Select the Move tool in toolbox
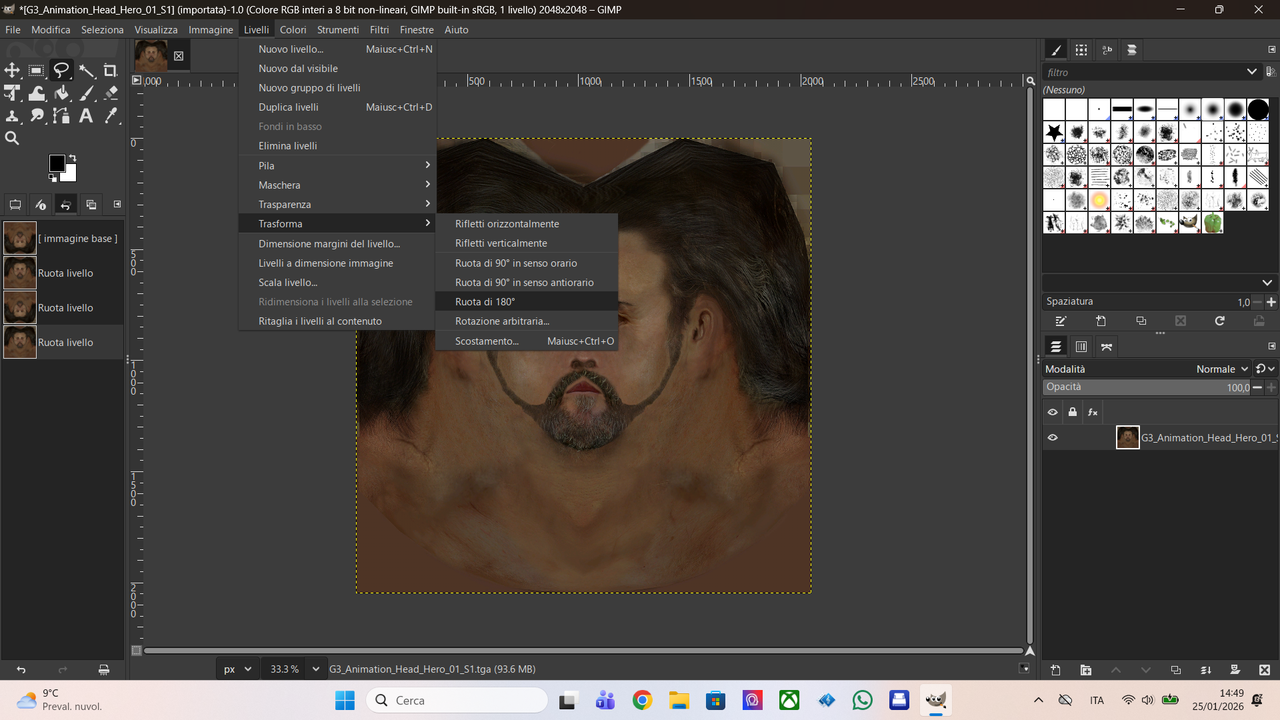This screenshot has width=1280, height=720. click(12, 70)
